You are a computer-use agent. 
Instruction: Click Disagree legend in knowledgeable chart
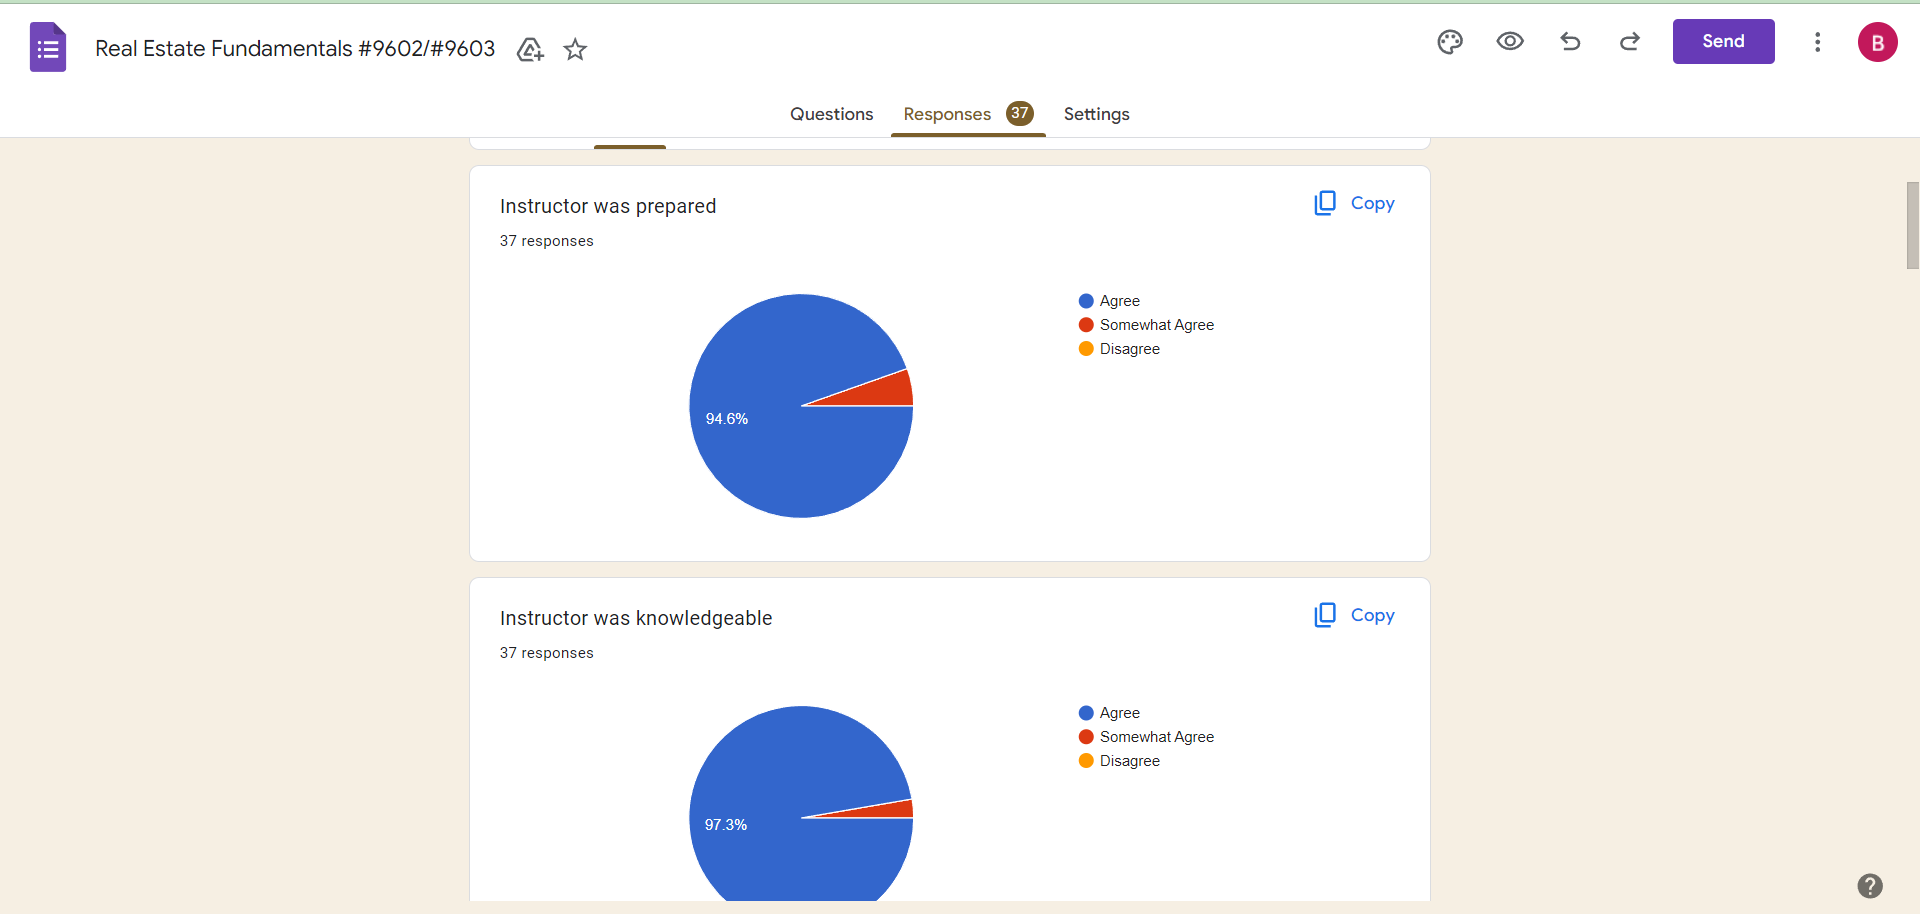coord(1119,761)
